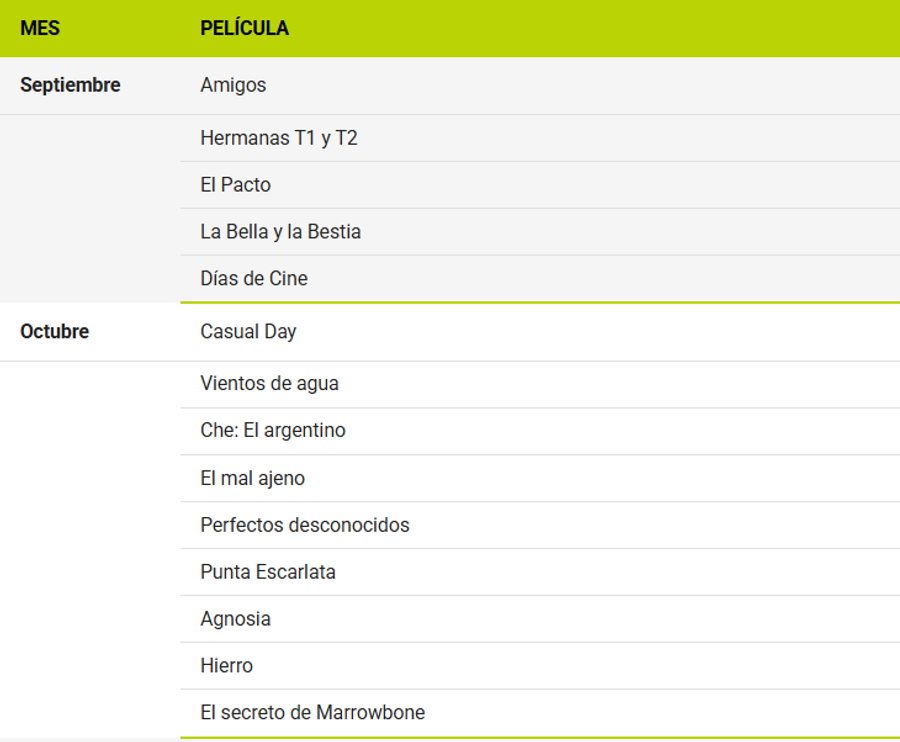Viewport: 900px width, 742px height.
Task: Click the green divider below Días de Cine
Action: pyautogui.click(x=540, y=302)
